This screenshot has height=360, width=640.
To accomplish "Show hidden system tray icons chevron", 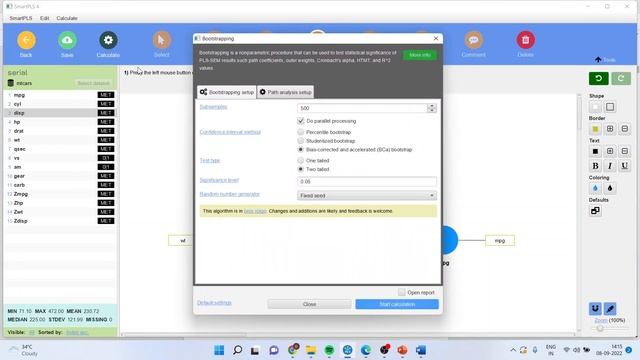I will 513,350.
